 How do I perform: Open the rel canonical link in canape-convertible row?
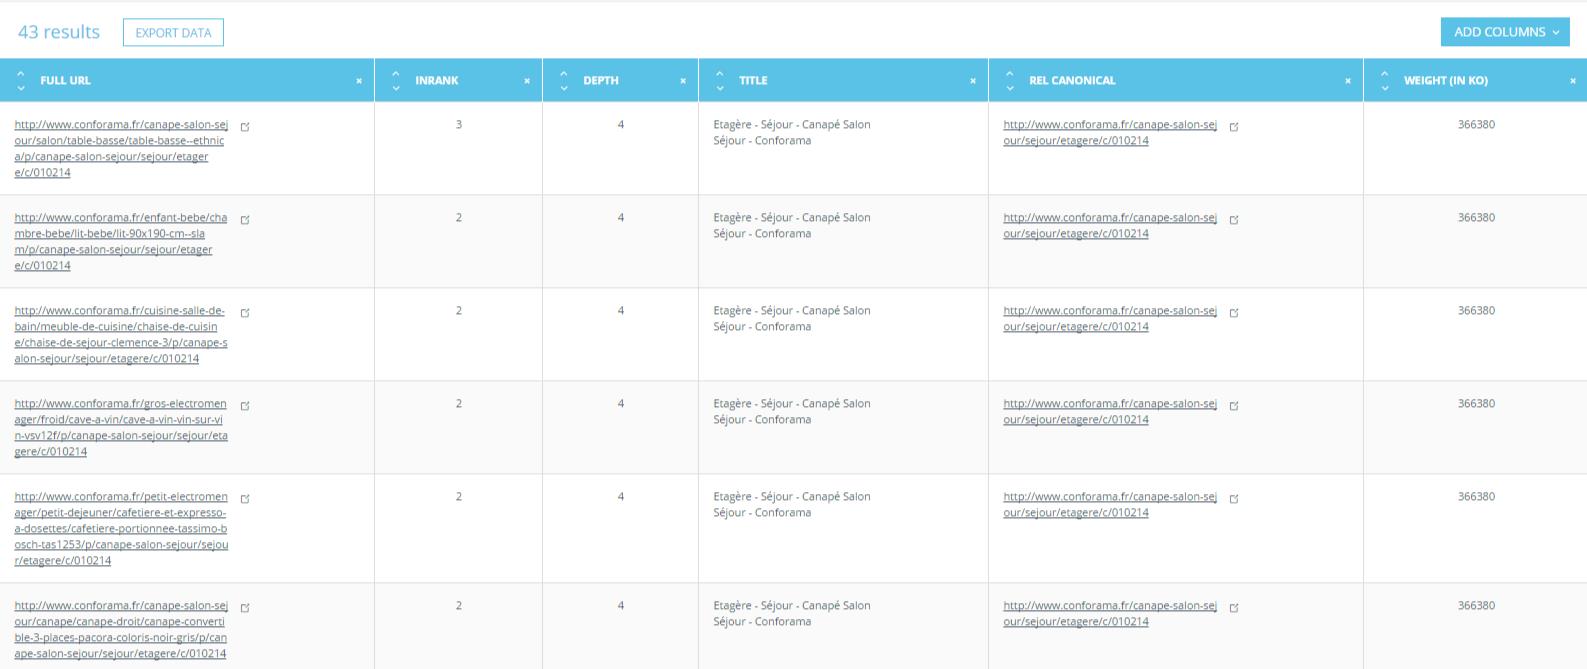pyautogui.click(x=1110, y=613)
